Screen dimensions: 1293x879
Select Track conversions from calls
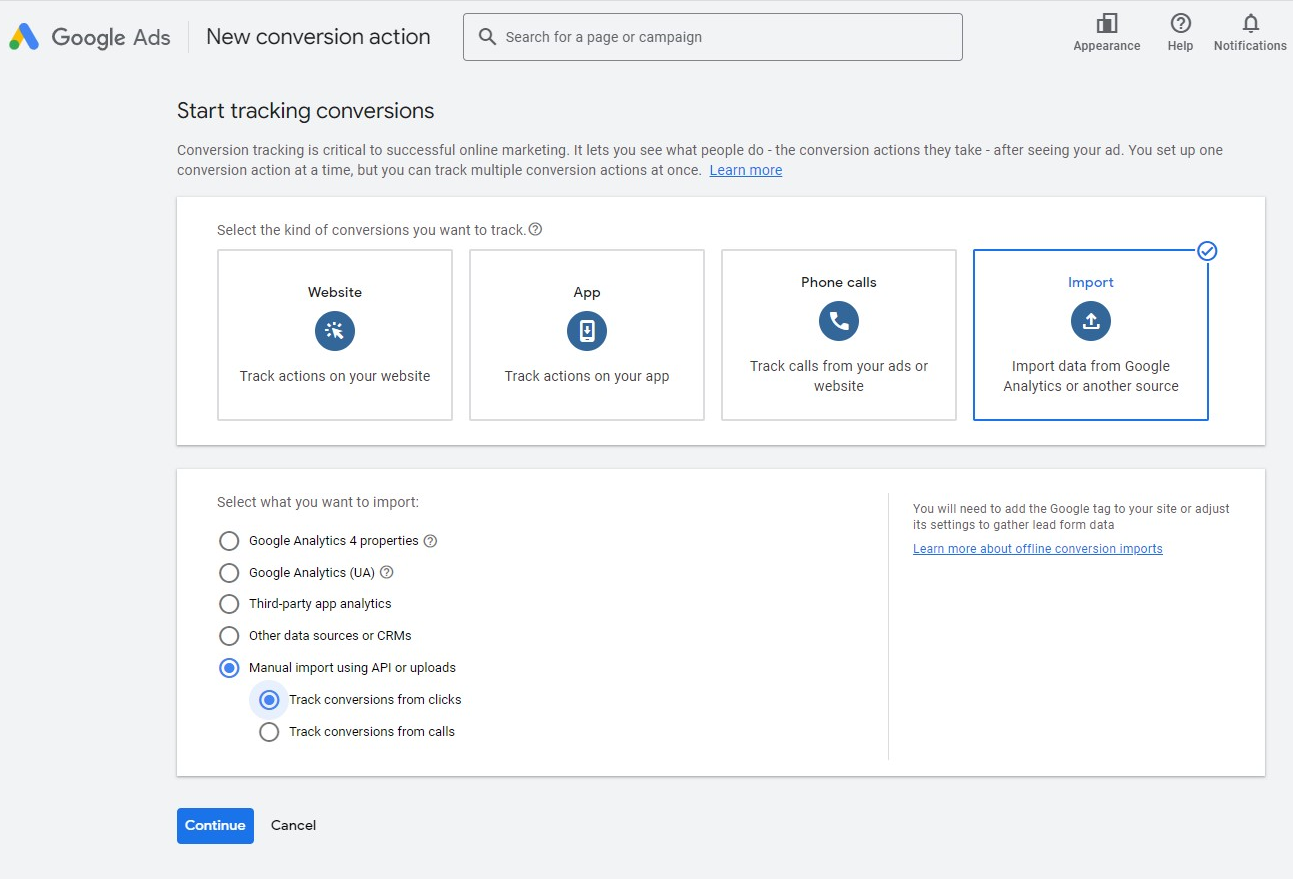(x=269, y=732)
